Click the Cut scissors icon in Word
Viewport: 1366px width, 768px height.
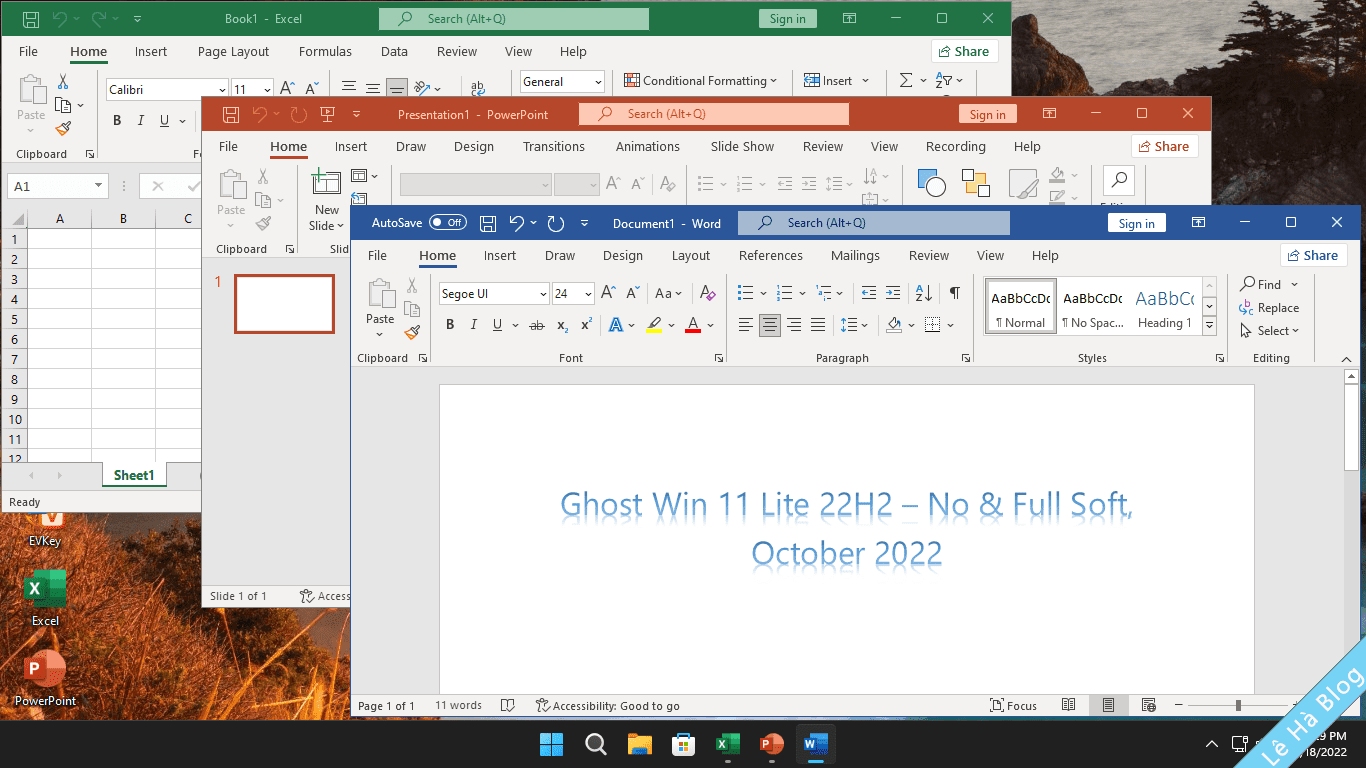(412, 286)
